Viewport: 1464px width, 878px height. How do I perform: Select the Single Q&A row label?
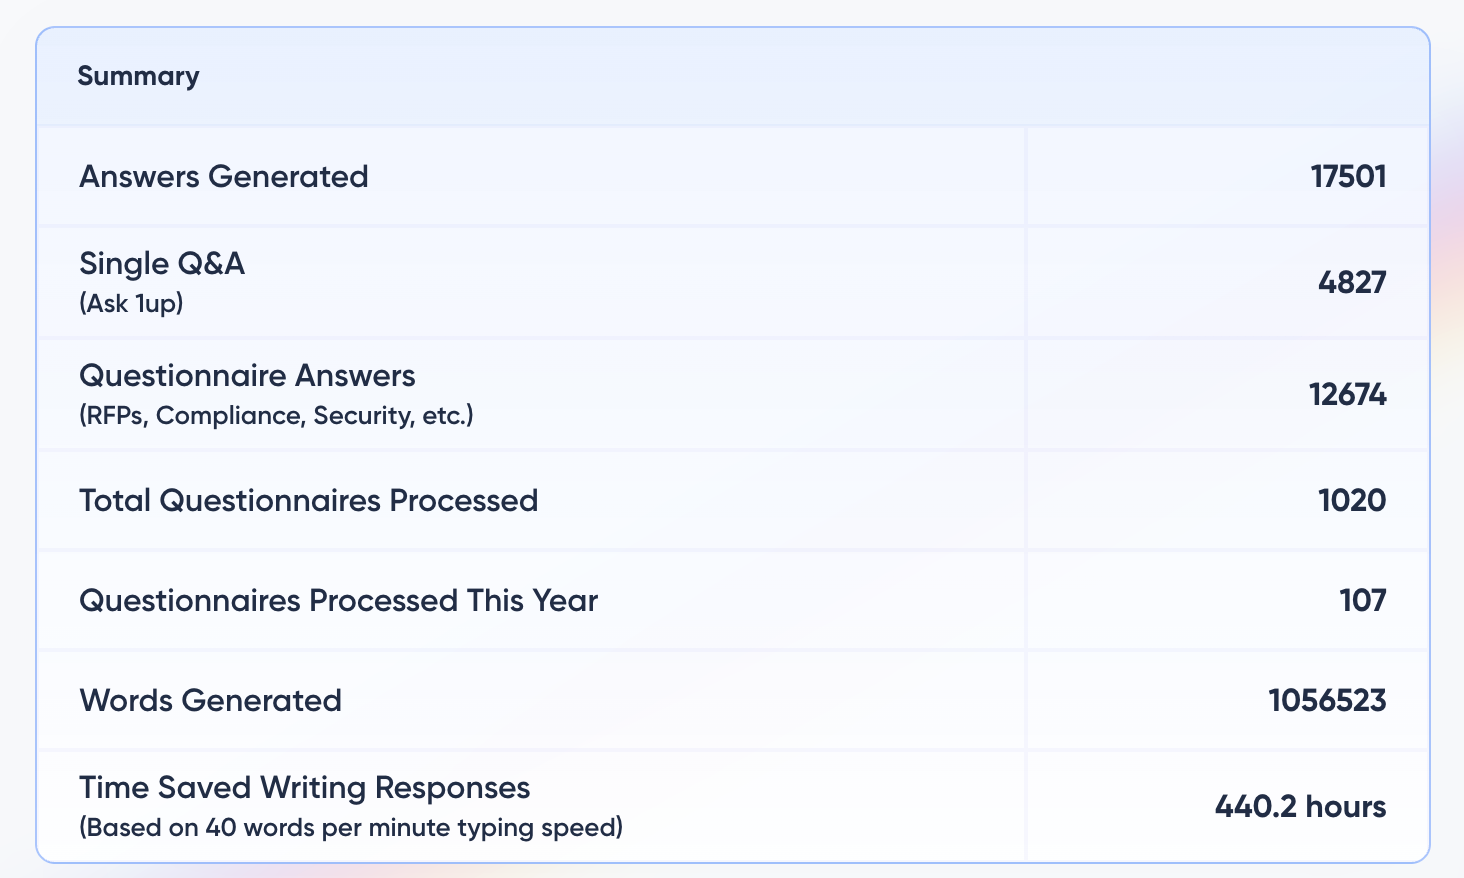(162, 263)
